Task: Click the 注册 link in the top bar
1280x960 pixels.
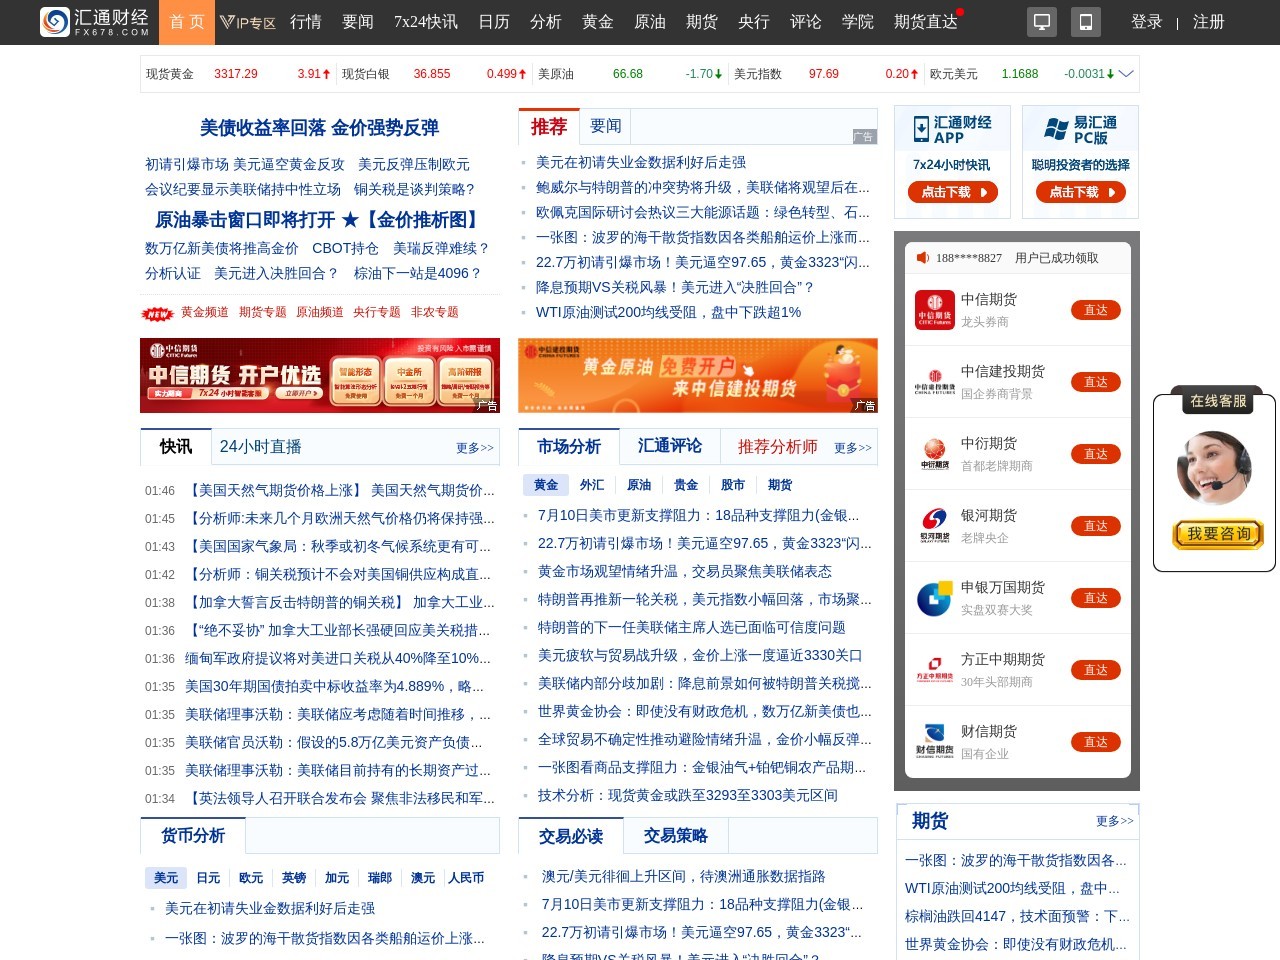Action: coord(1209,21)
